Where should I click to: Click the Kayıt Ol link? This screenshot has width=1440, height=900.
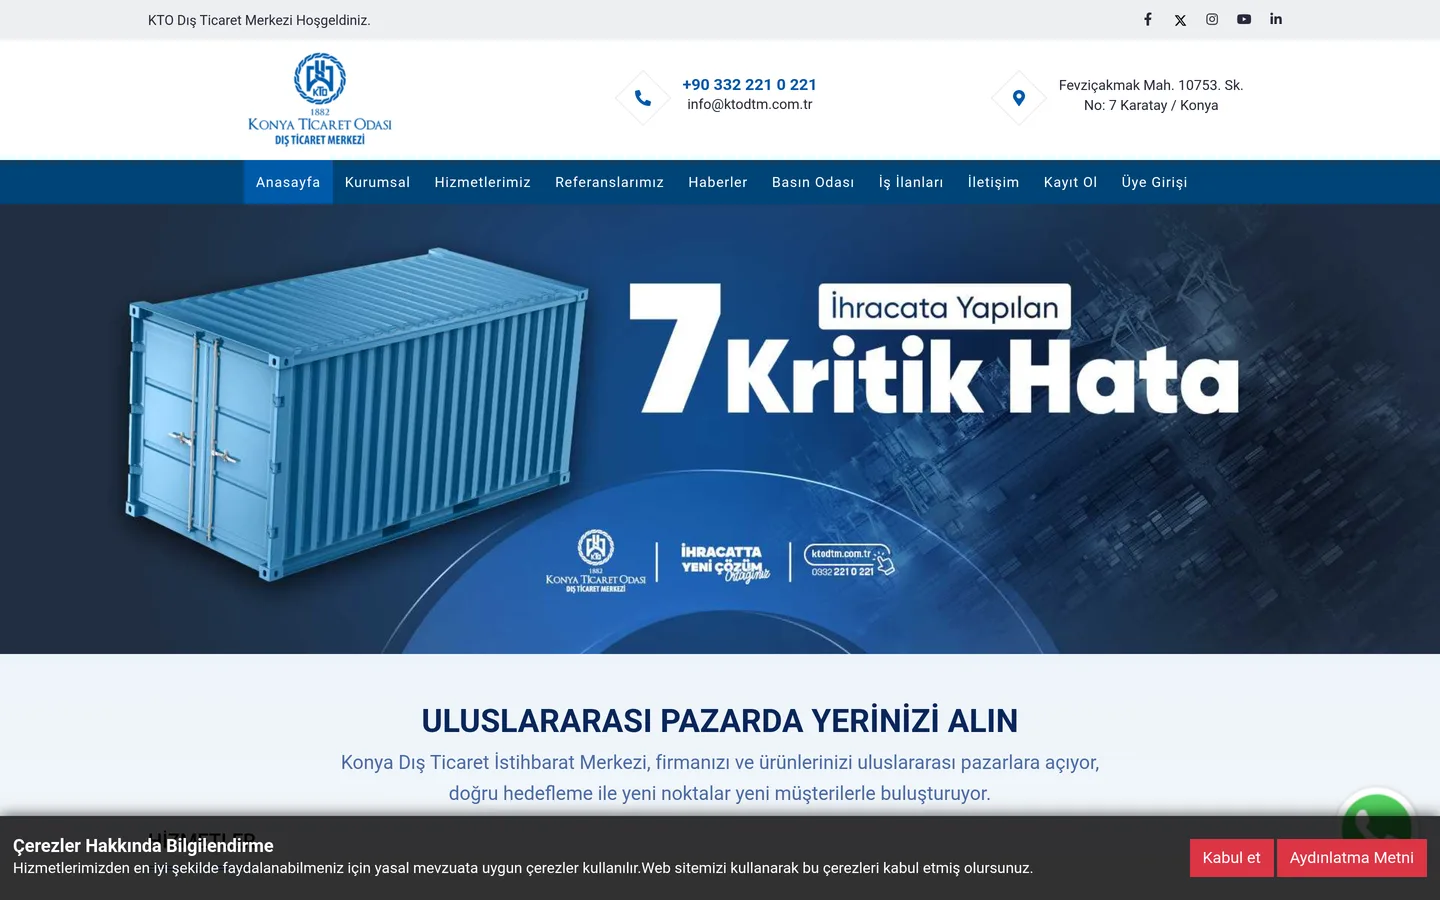(x=1070, y=182)
